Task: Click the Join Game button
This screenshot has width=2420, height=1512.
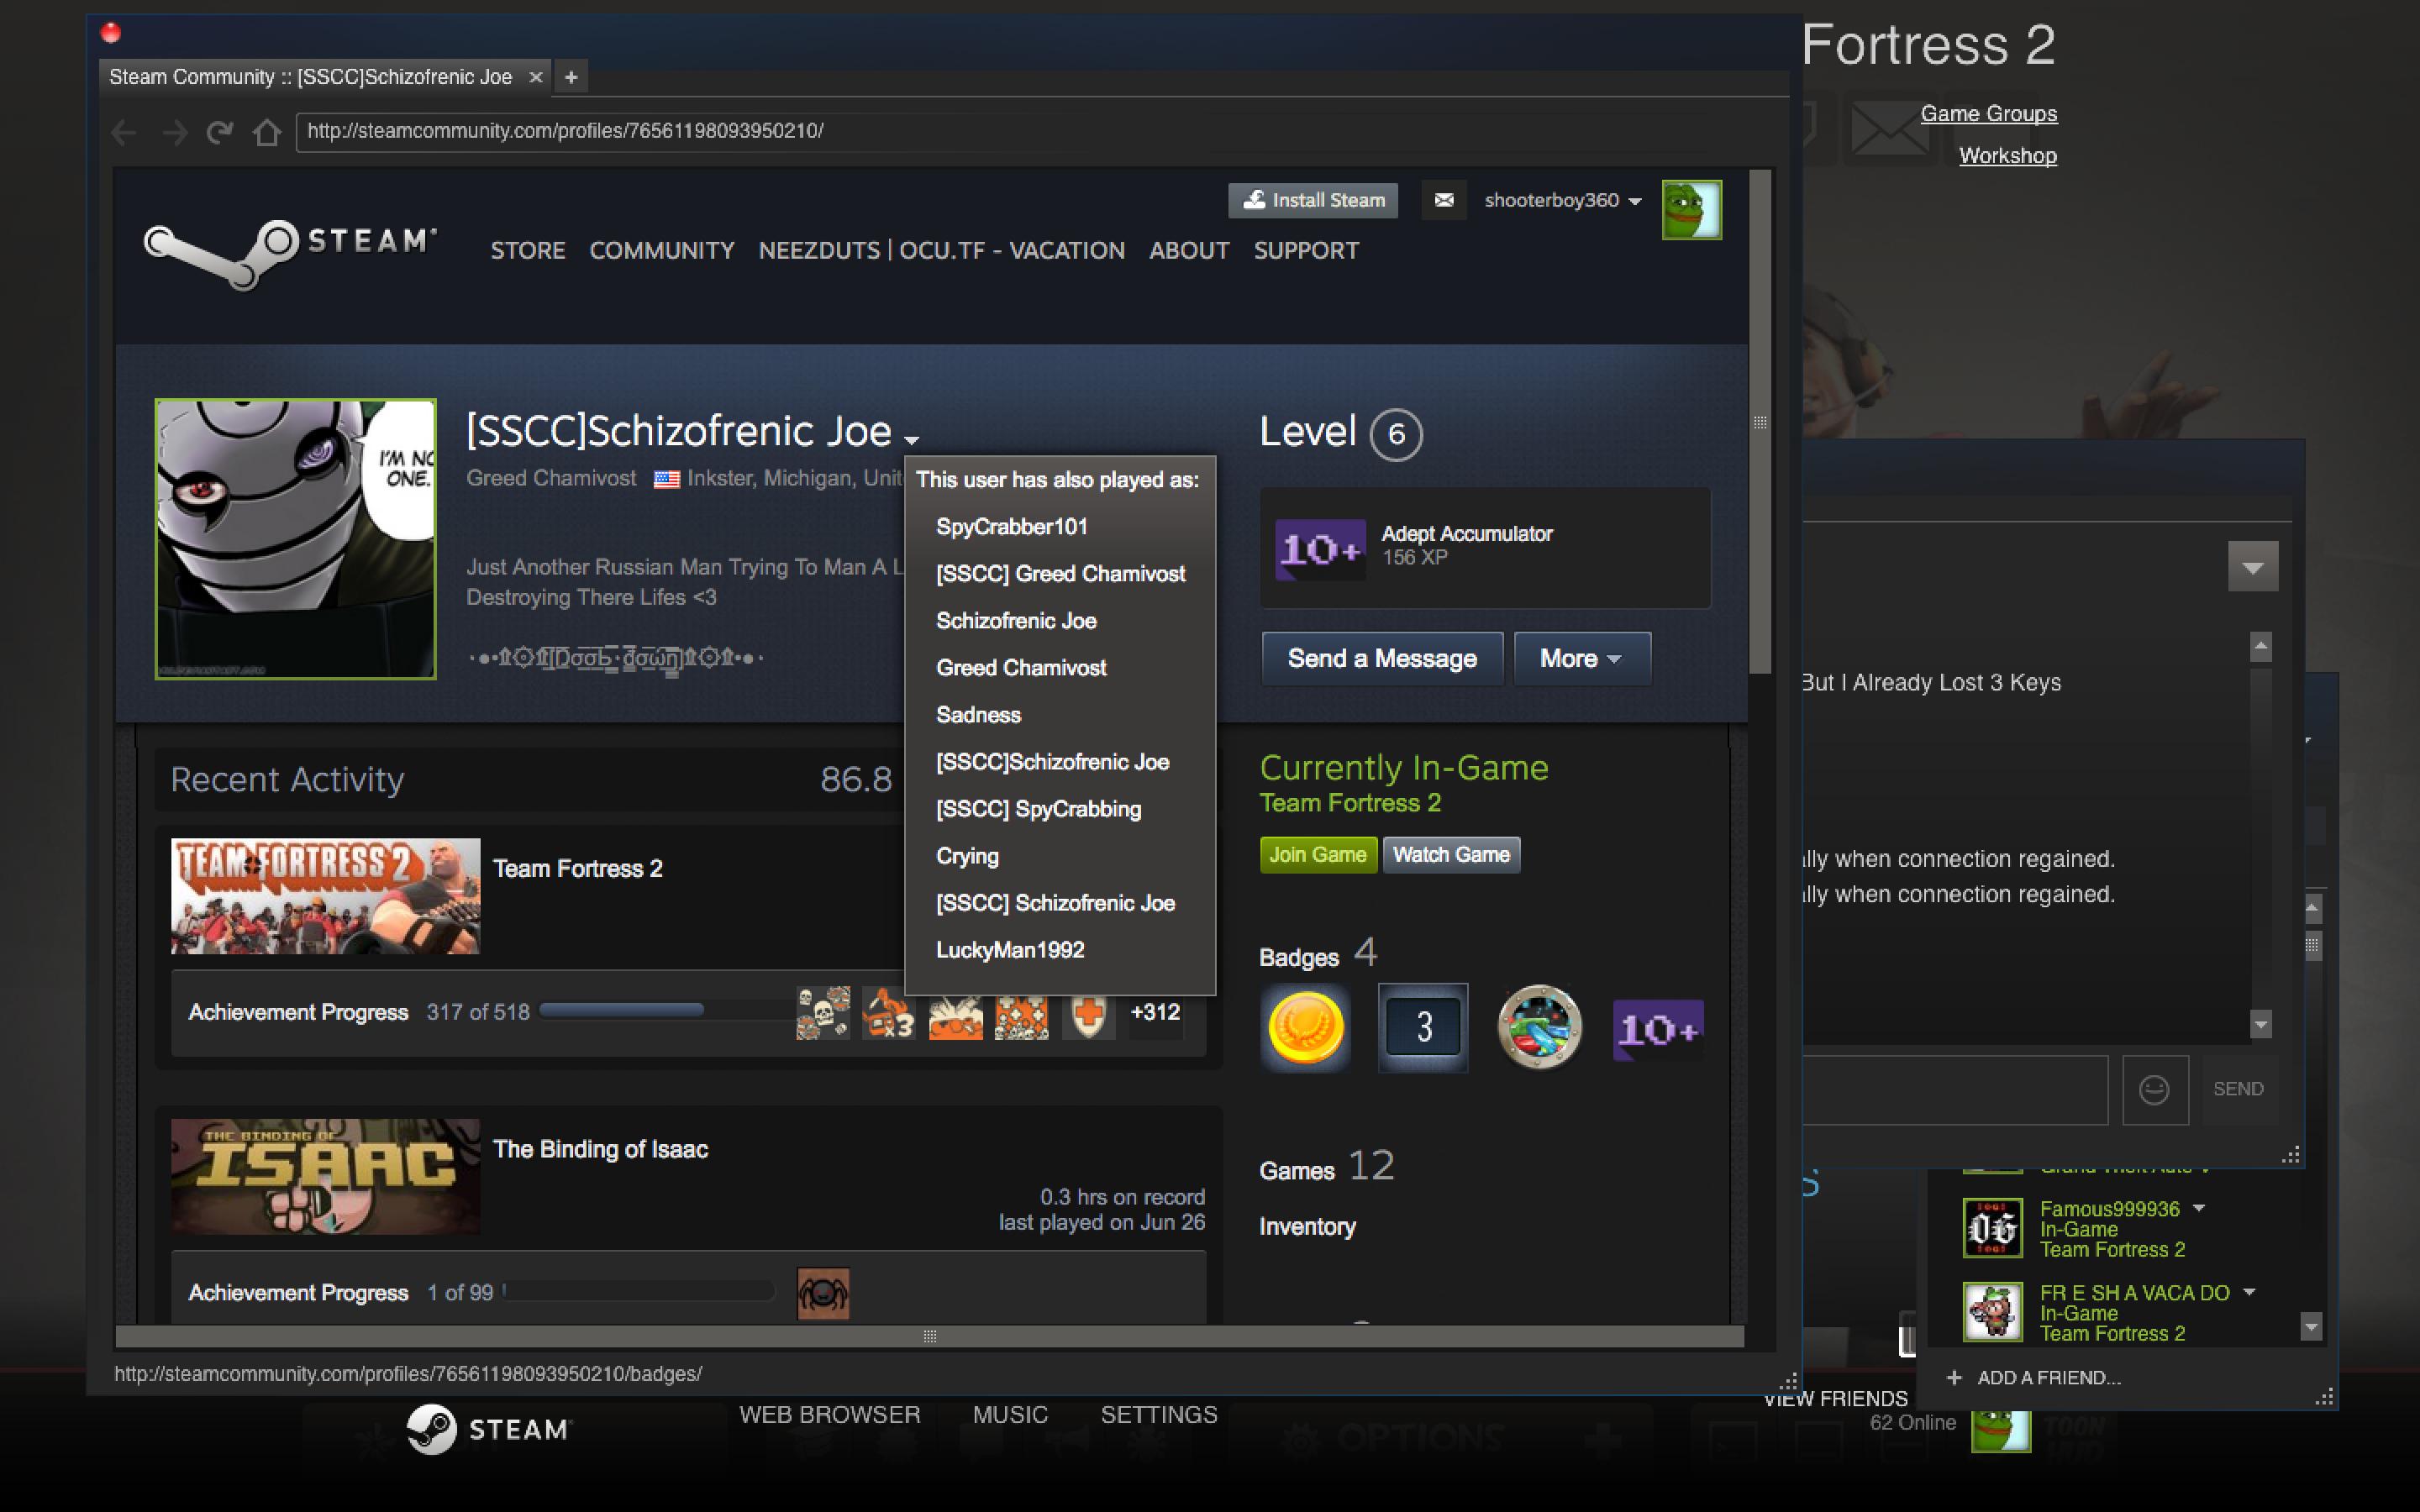Action: (1317, 855)
